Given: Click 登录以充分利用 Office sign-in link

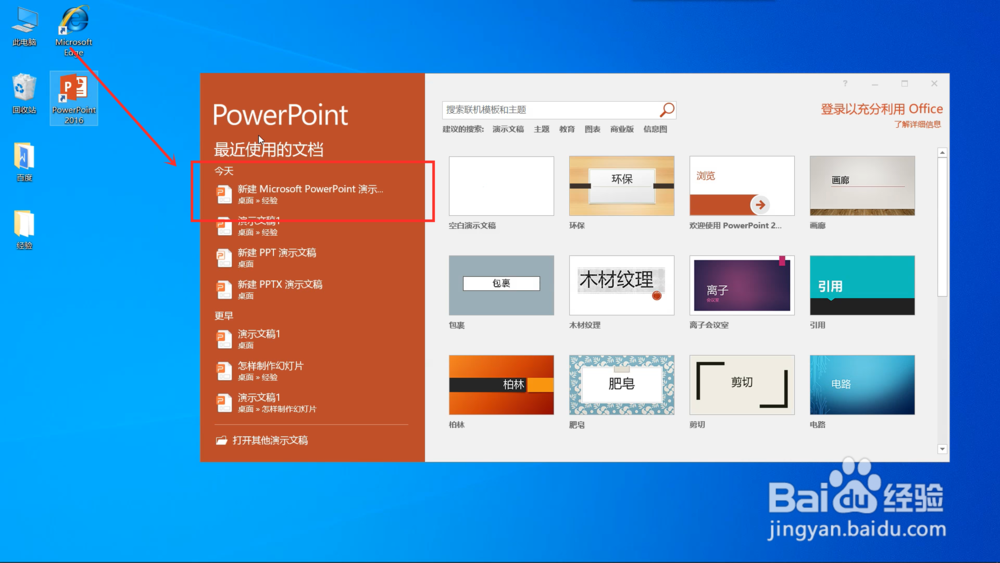Looking at the screenshot, I should 881,109.
